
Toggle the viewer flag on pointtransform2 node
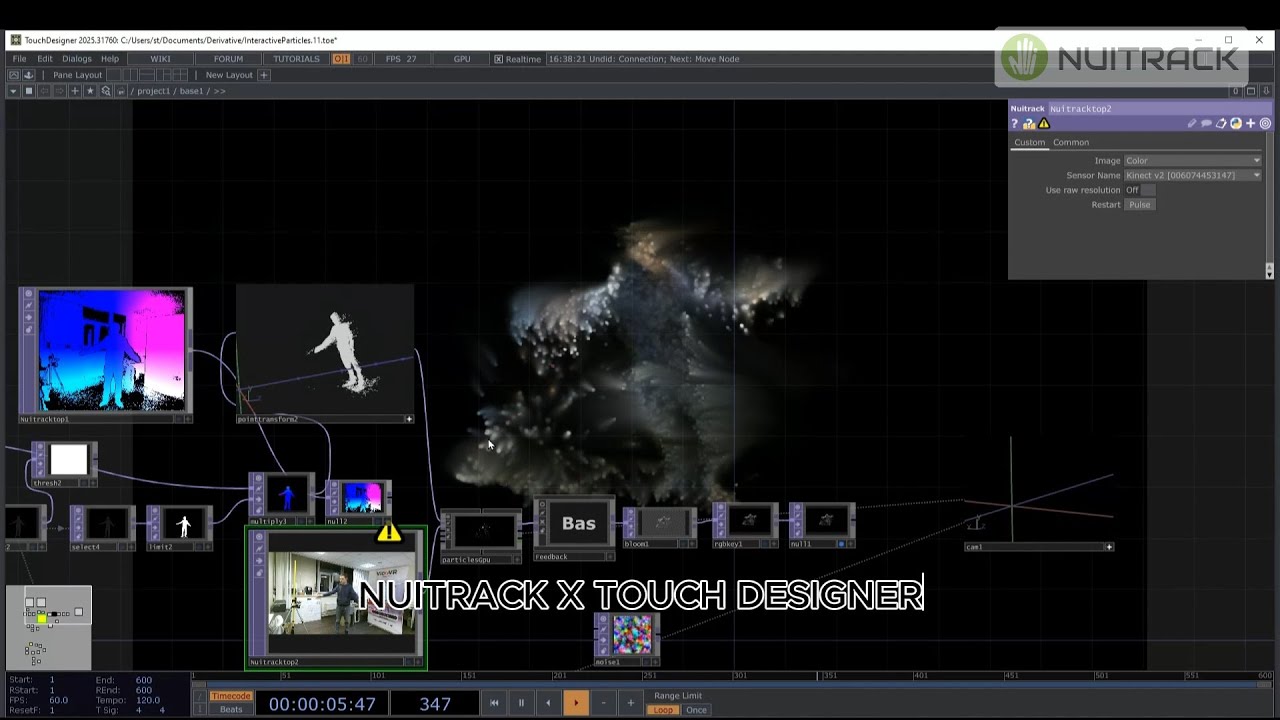pyautogui.click(x=409, y=419)
